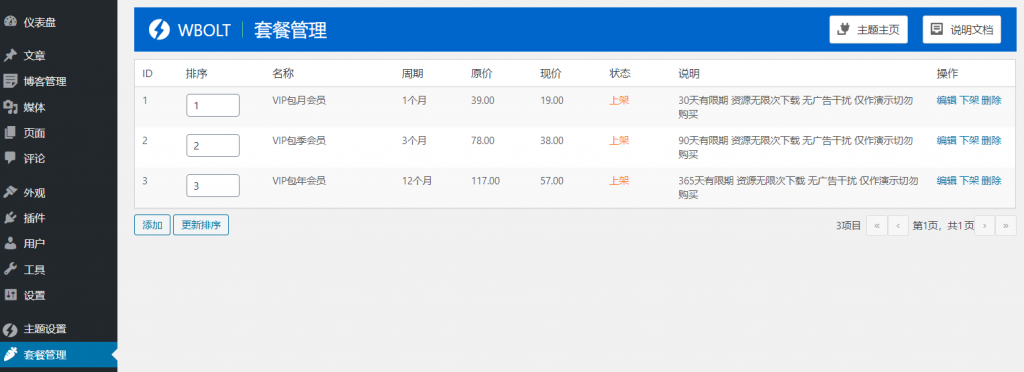This screenshot has height=372, width=1024.
Task: Click the 更新排序 button
Action: (201, 225)
